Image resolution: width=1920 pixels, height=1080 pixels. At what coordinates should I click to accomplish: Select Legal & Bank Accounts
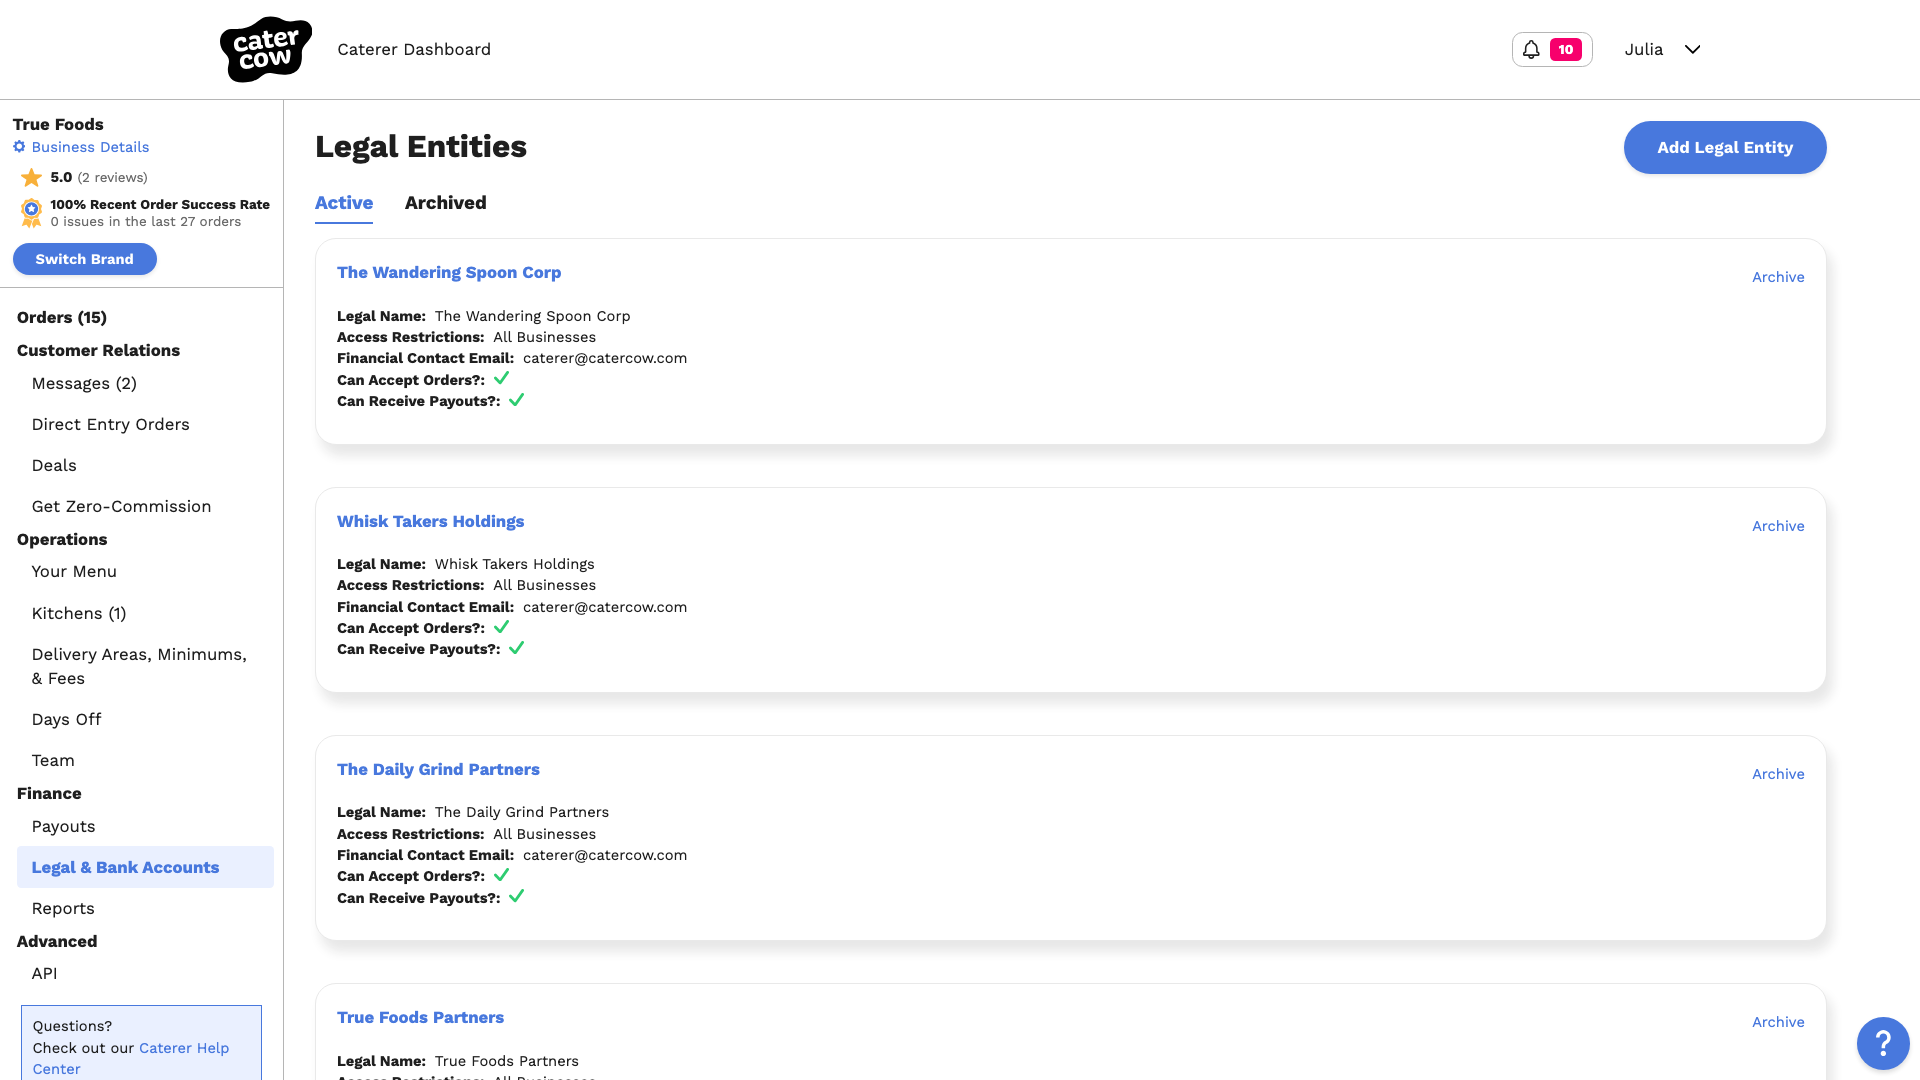click(x=145, y=867)
